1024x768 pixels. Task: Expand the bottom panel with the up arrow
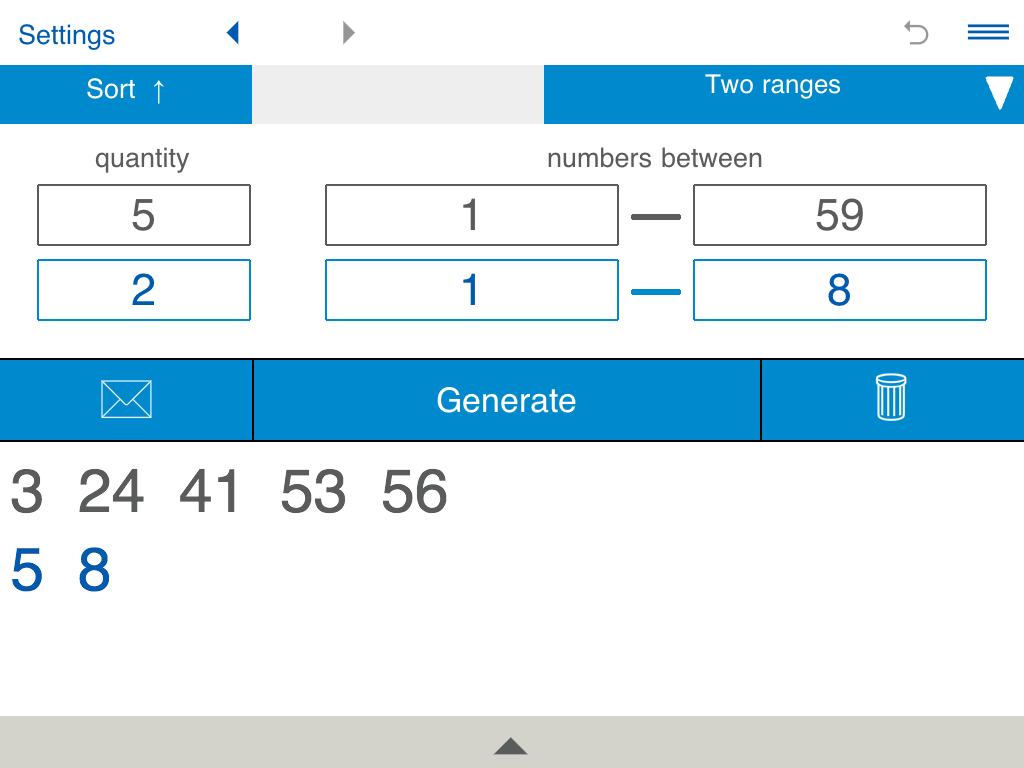coord(511,745)
